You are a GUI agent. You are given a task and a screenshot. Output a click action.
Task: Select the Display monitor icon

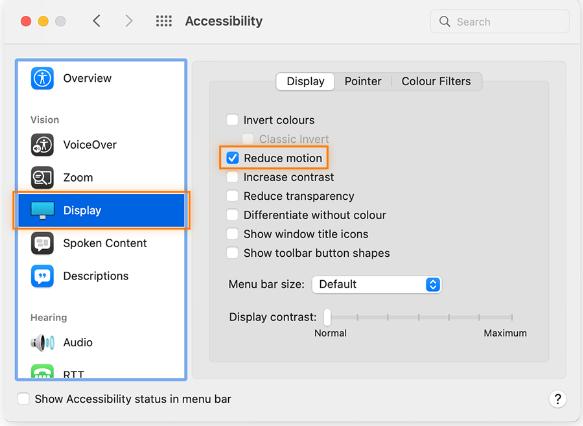pyautogui.click(x=42, y=210)
